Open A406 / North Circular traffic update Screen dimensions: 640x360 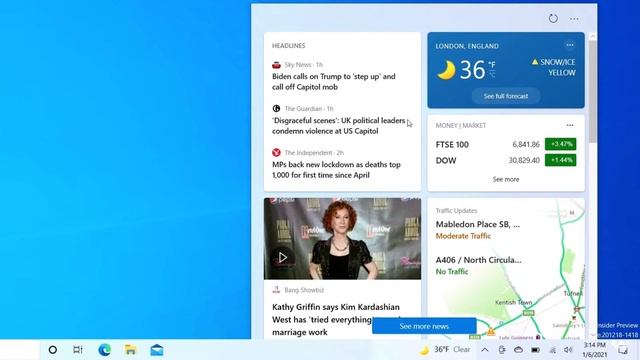478,260
